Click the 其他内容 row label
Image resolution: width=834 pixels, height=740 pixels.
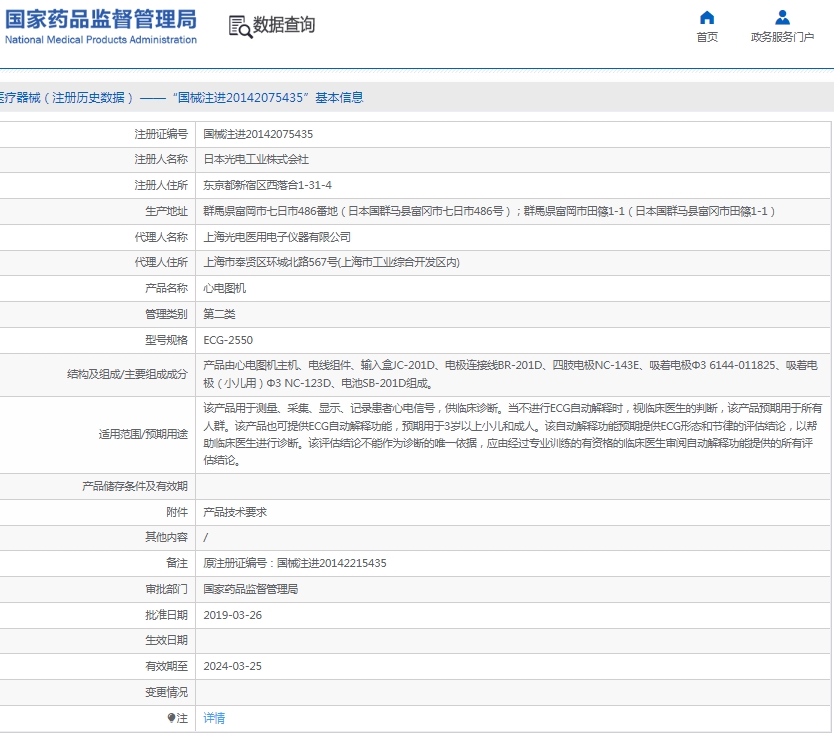coord(166,538)
